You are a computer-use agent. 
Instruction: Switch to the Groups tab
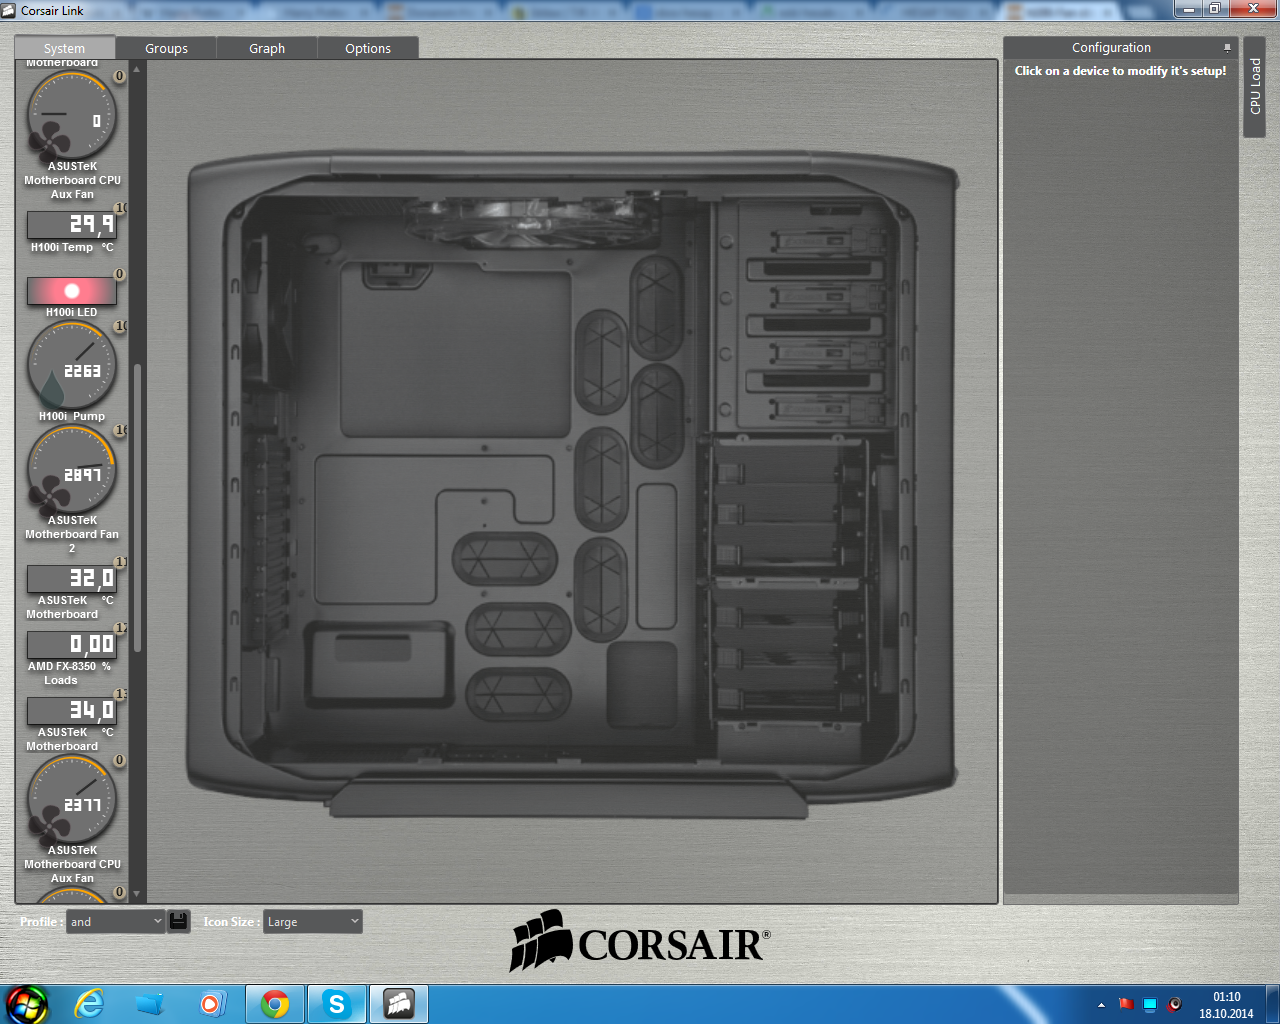pos(166,48)
